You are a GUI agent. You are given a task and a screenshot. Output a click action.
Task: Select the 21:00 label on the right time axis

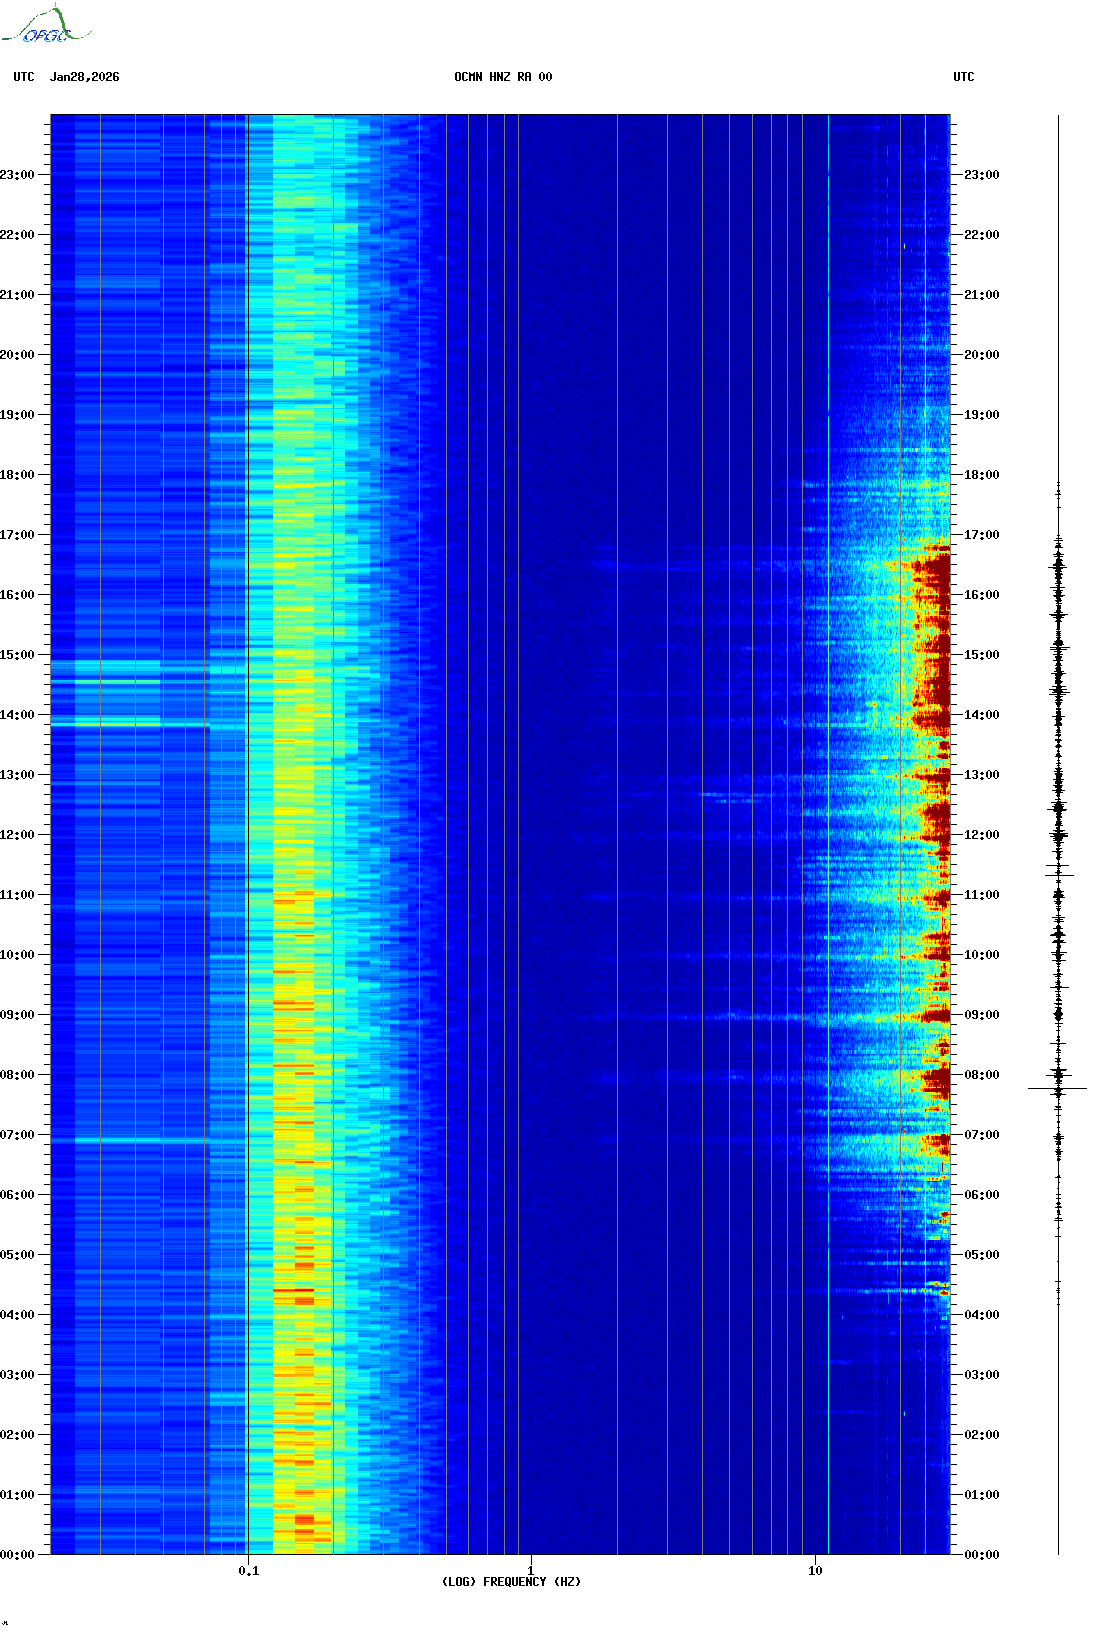click(x=981, y=295)
